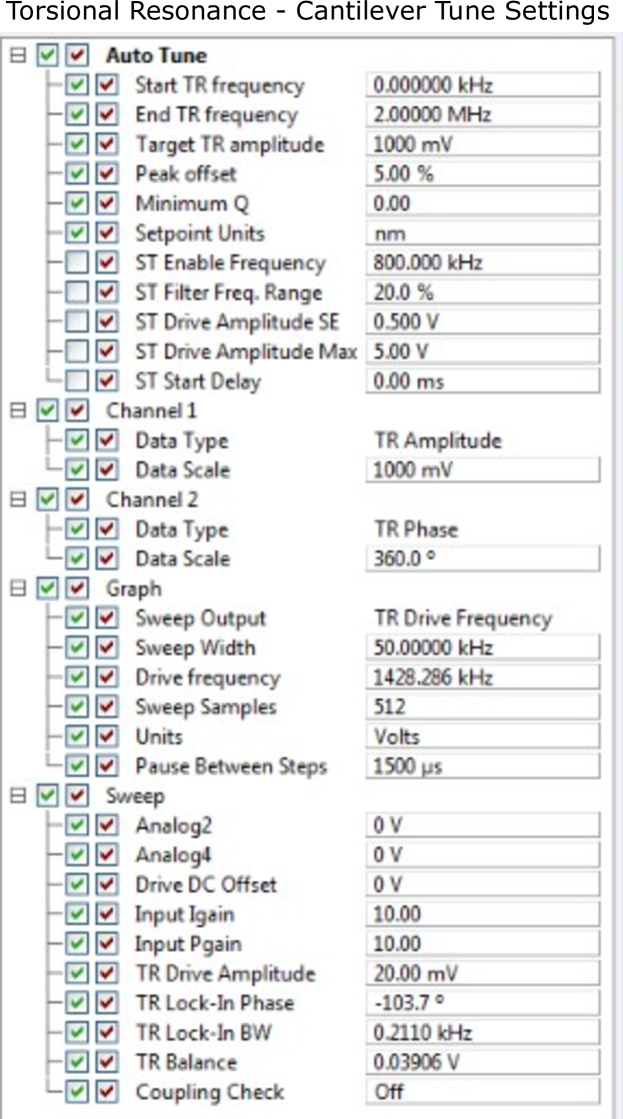Collapse the Channel 2 group

18,500
